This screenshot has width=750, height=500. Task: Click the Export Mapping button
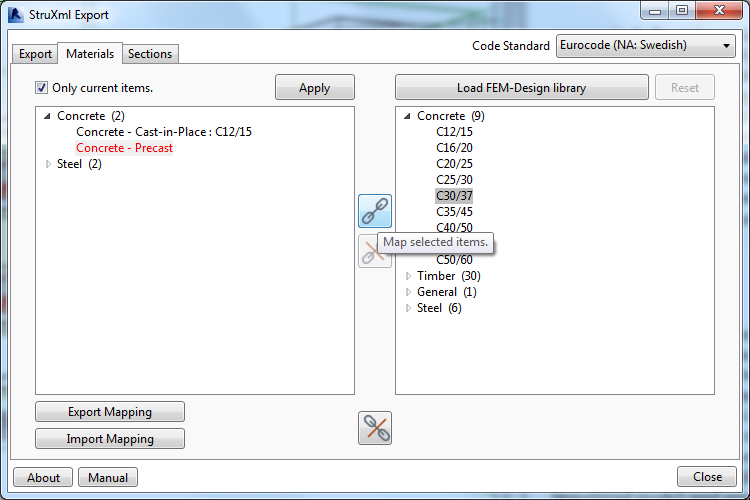point(110,412)
